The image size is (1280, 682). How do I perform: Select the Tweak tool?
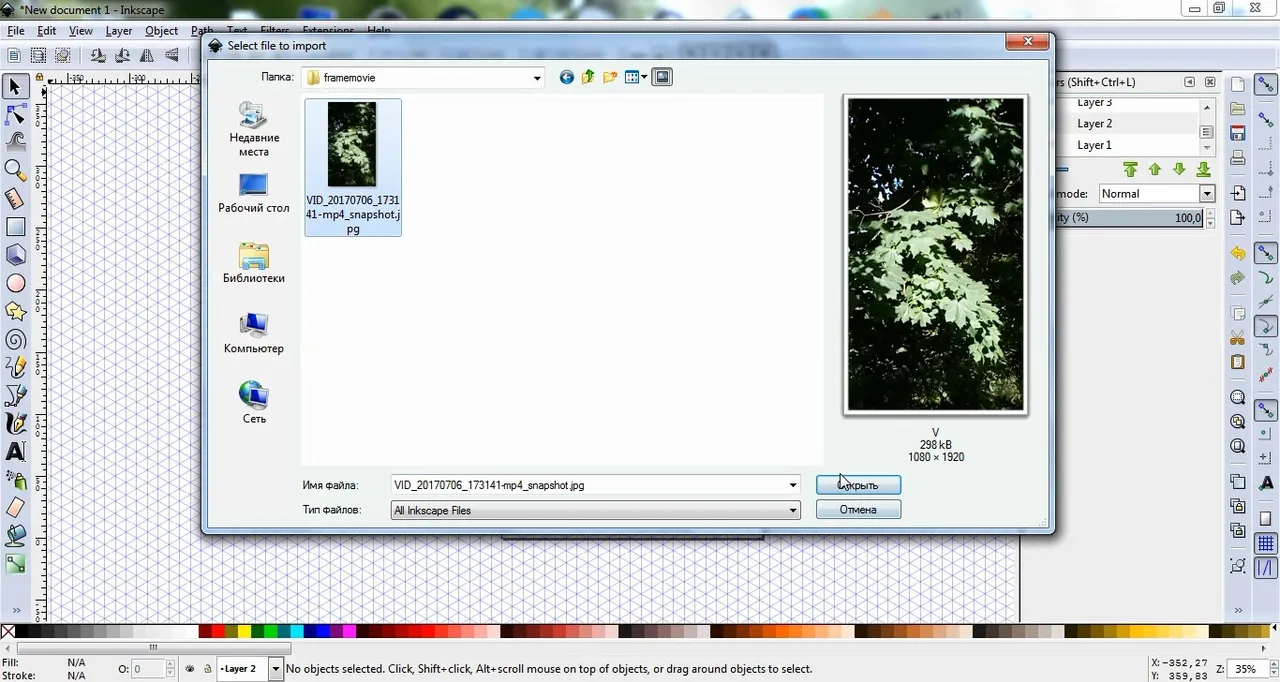tap(15, 141)
